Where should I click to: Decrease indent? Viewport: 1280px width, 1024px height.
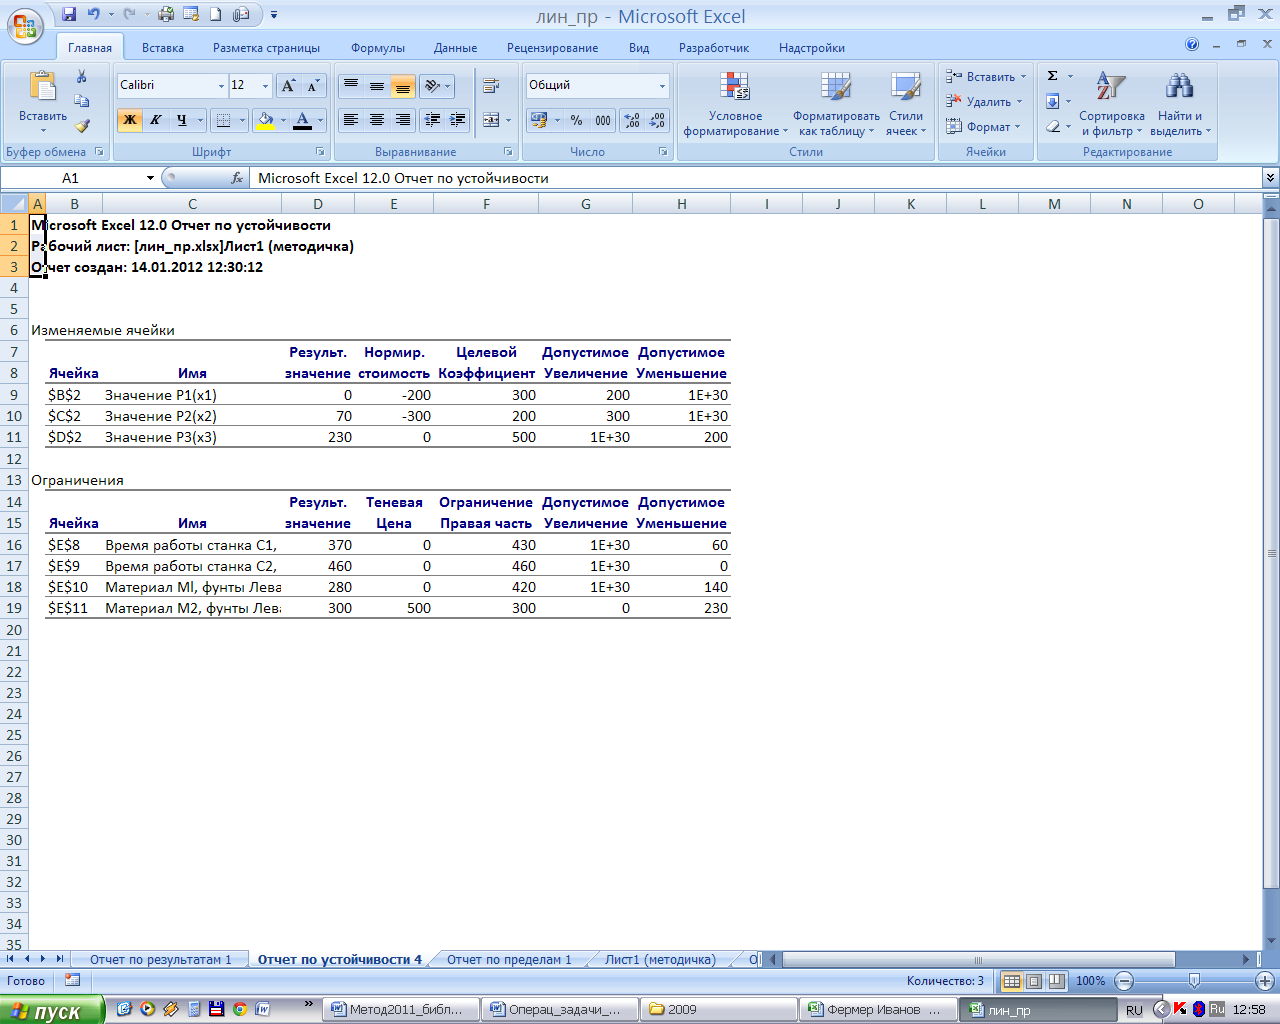pyautogui.click(x=432, y=120)
